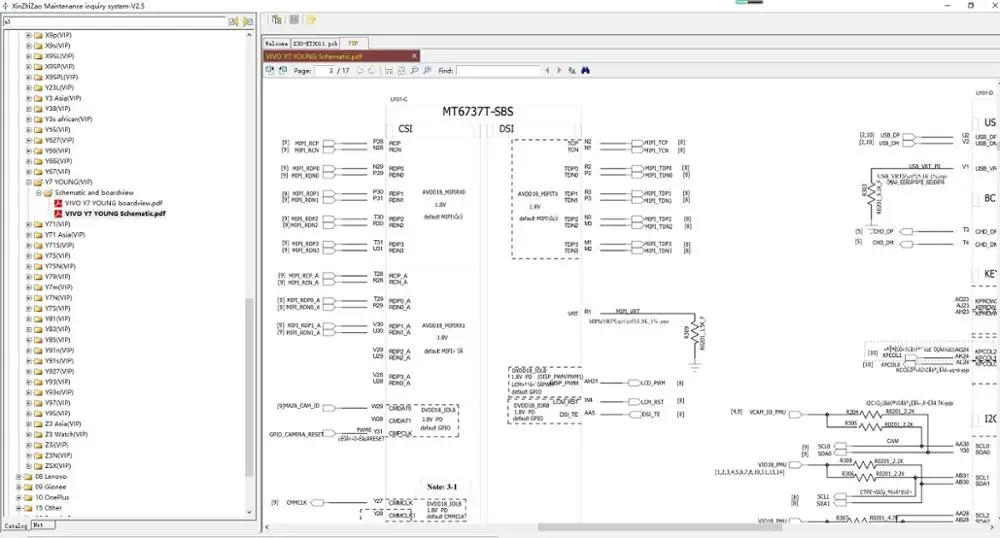Click the GPIO_CAMERA_RESET label in schematic
The width and height of the screenshot is (1000, 538).
tap(297, 434)
